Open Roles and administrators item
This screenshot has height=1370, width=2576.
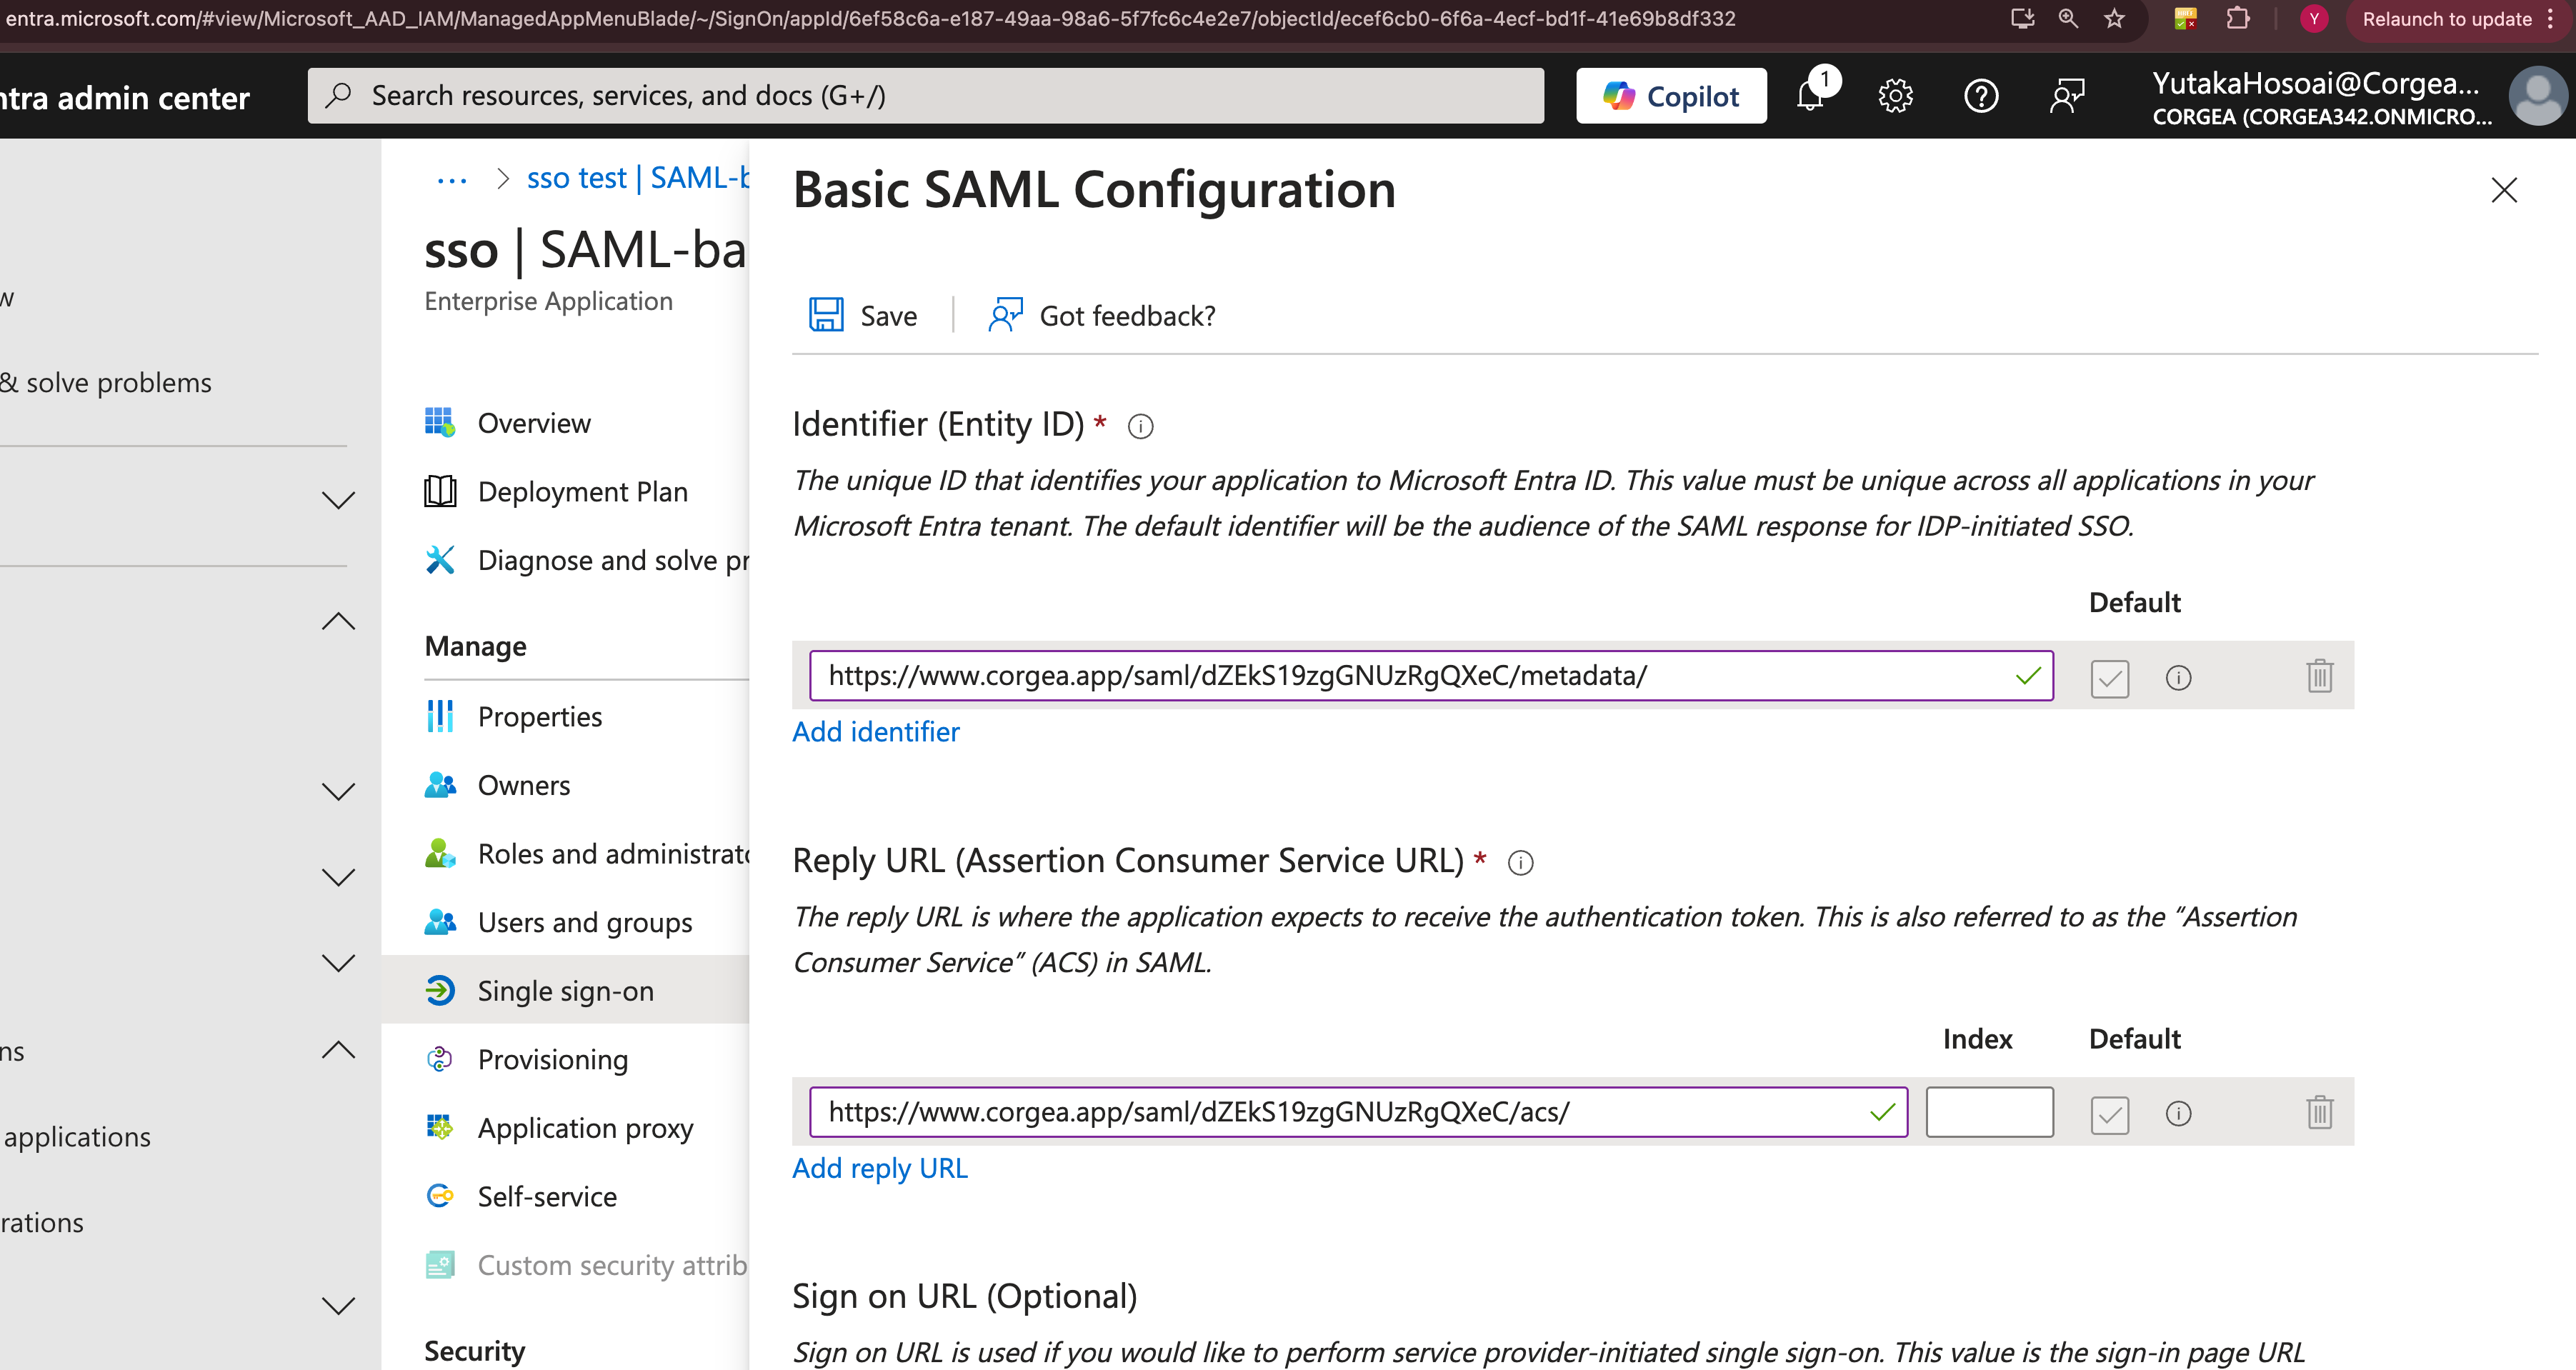pyautogui.click(x=586, y=854)
